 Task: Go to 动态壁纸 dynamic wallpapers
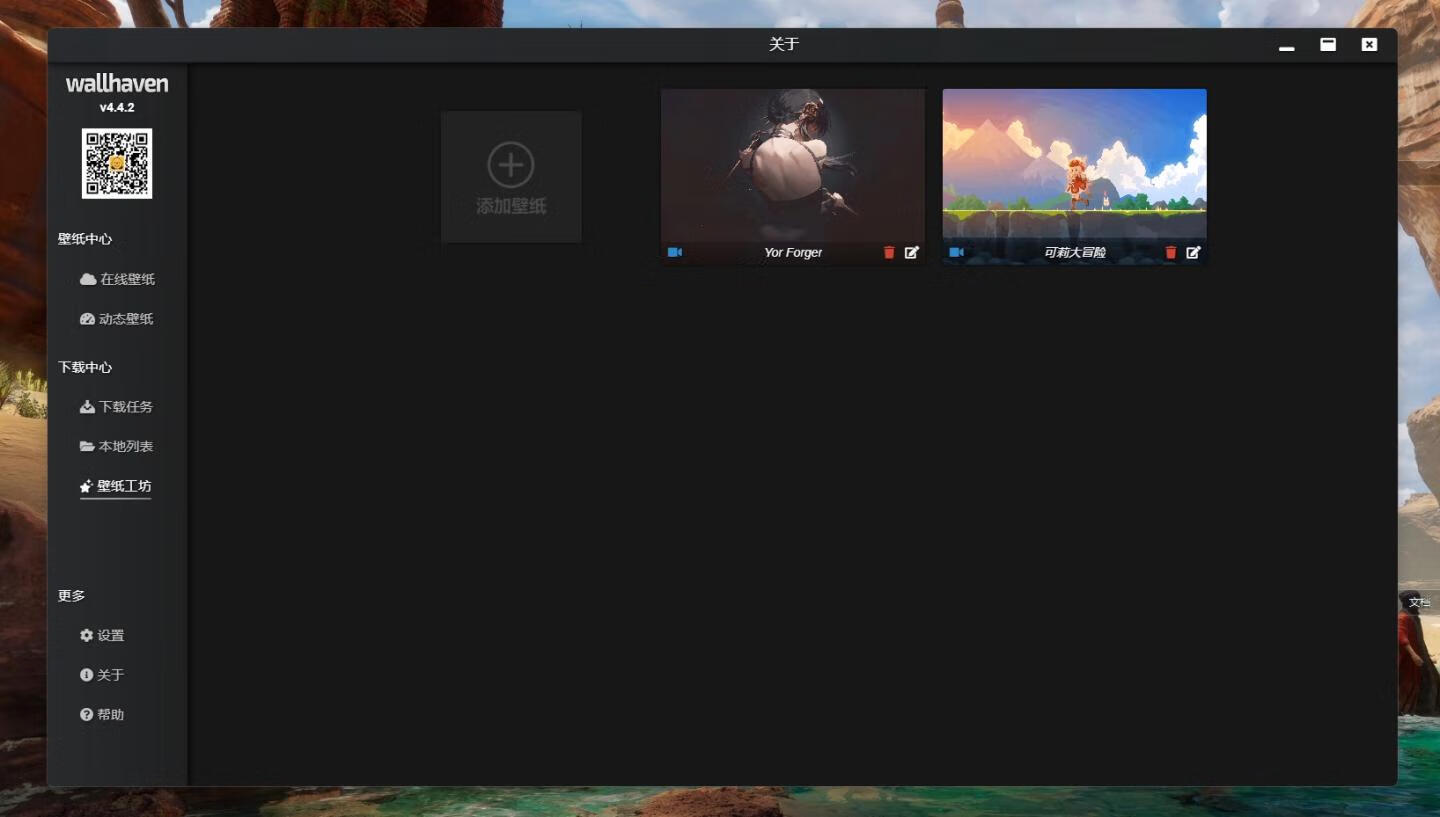click(117, 319)
